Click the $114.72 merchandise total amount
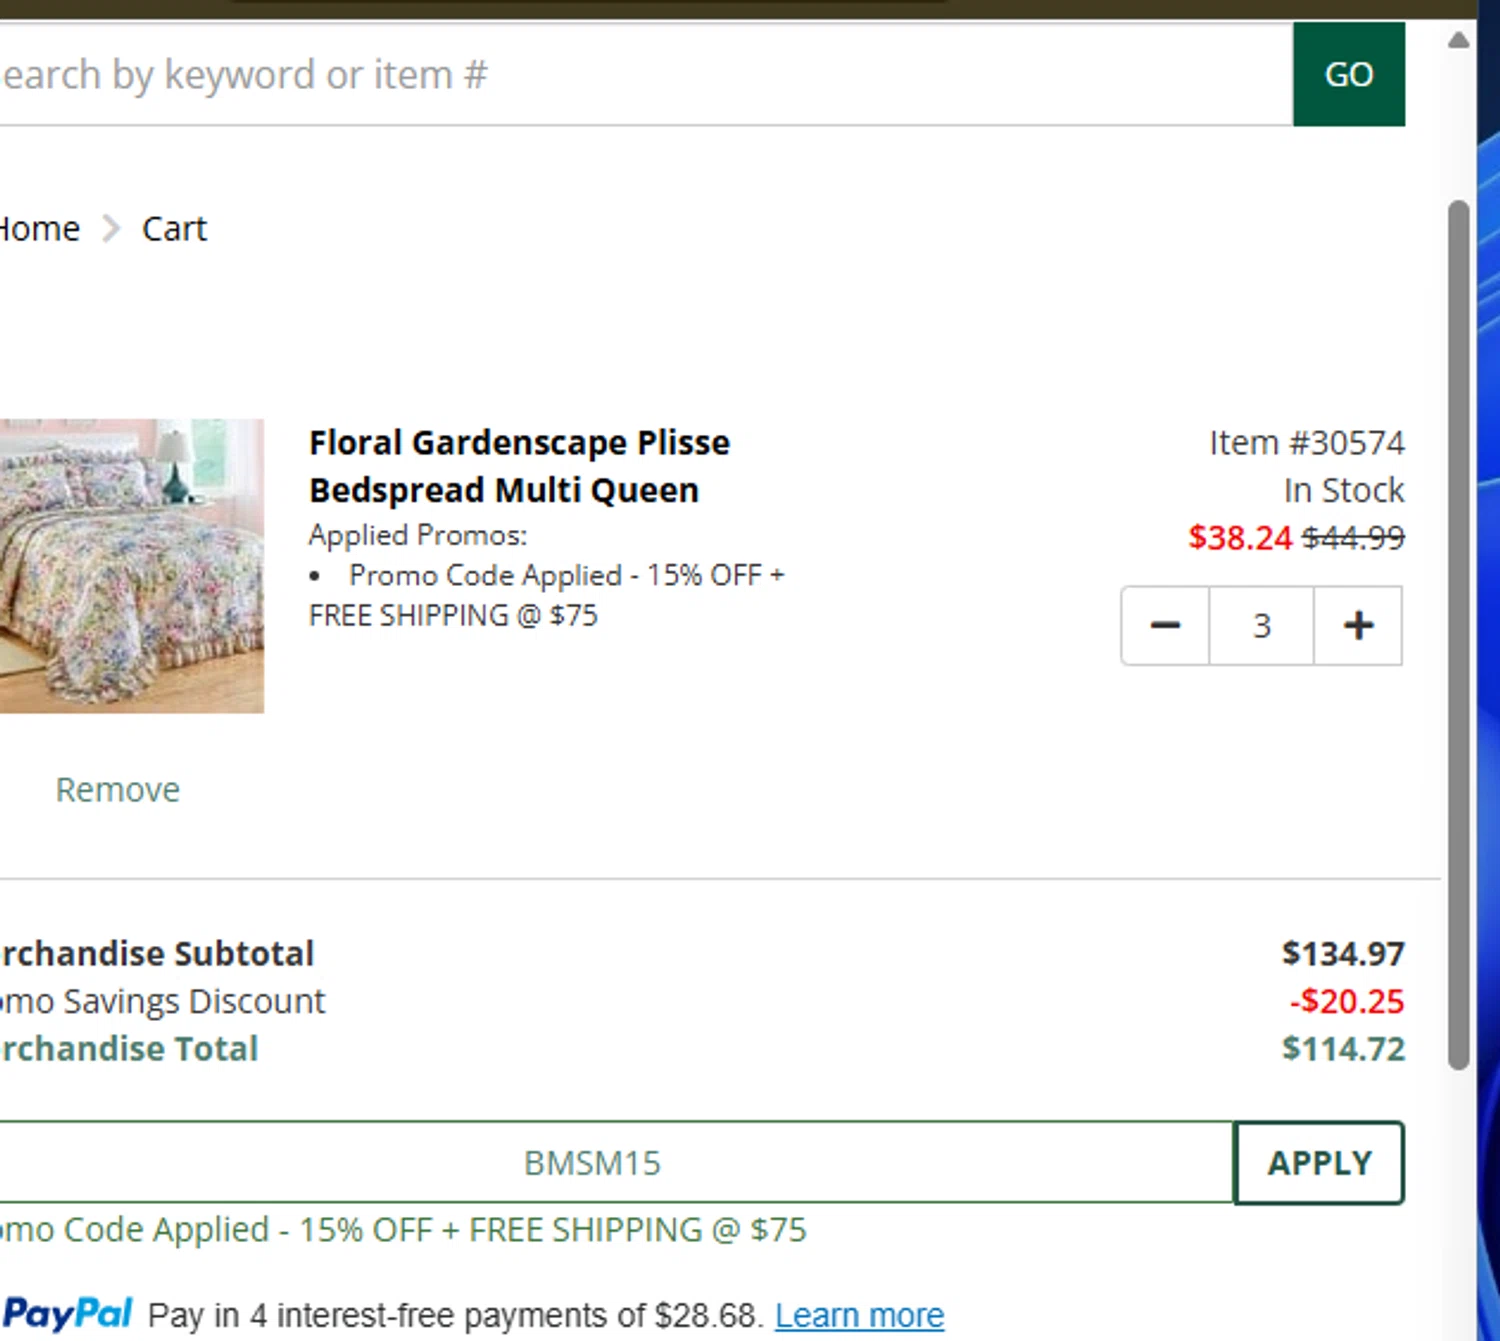Image resolution: width=1500 pixels, height=1341 pixels. [1343, 1049]
